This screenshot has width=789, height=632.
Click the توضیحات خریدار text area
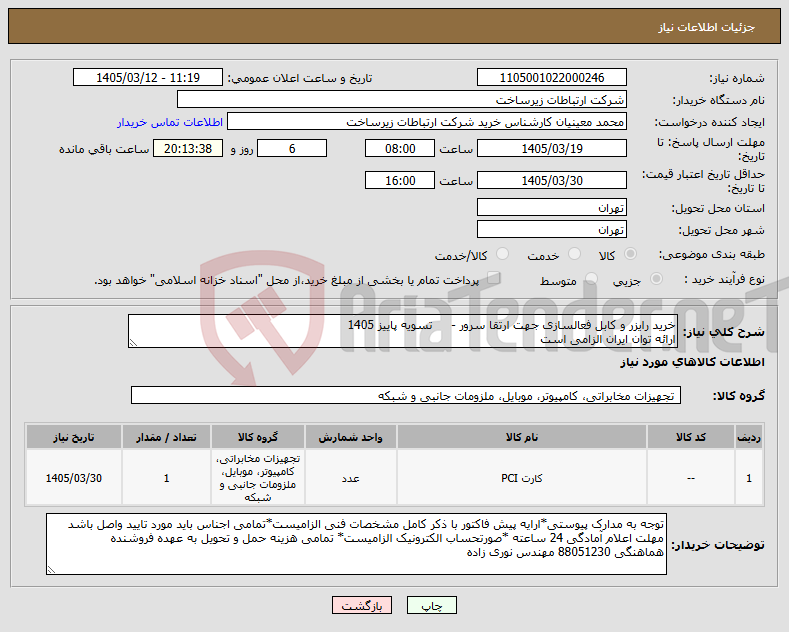click(356, 544)
